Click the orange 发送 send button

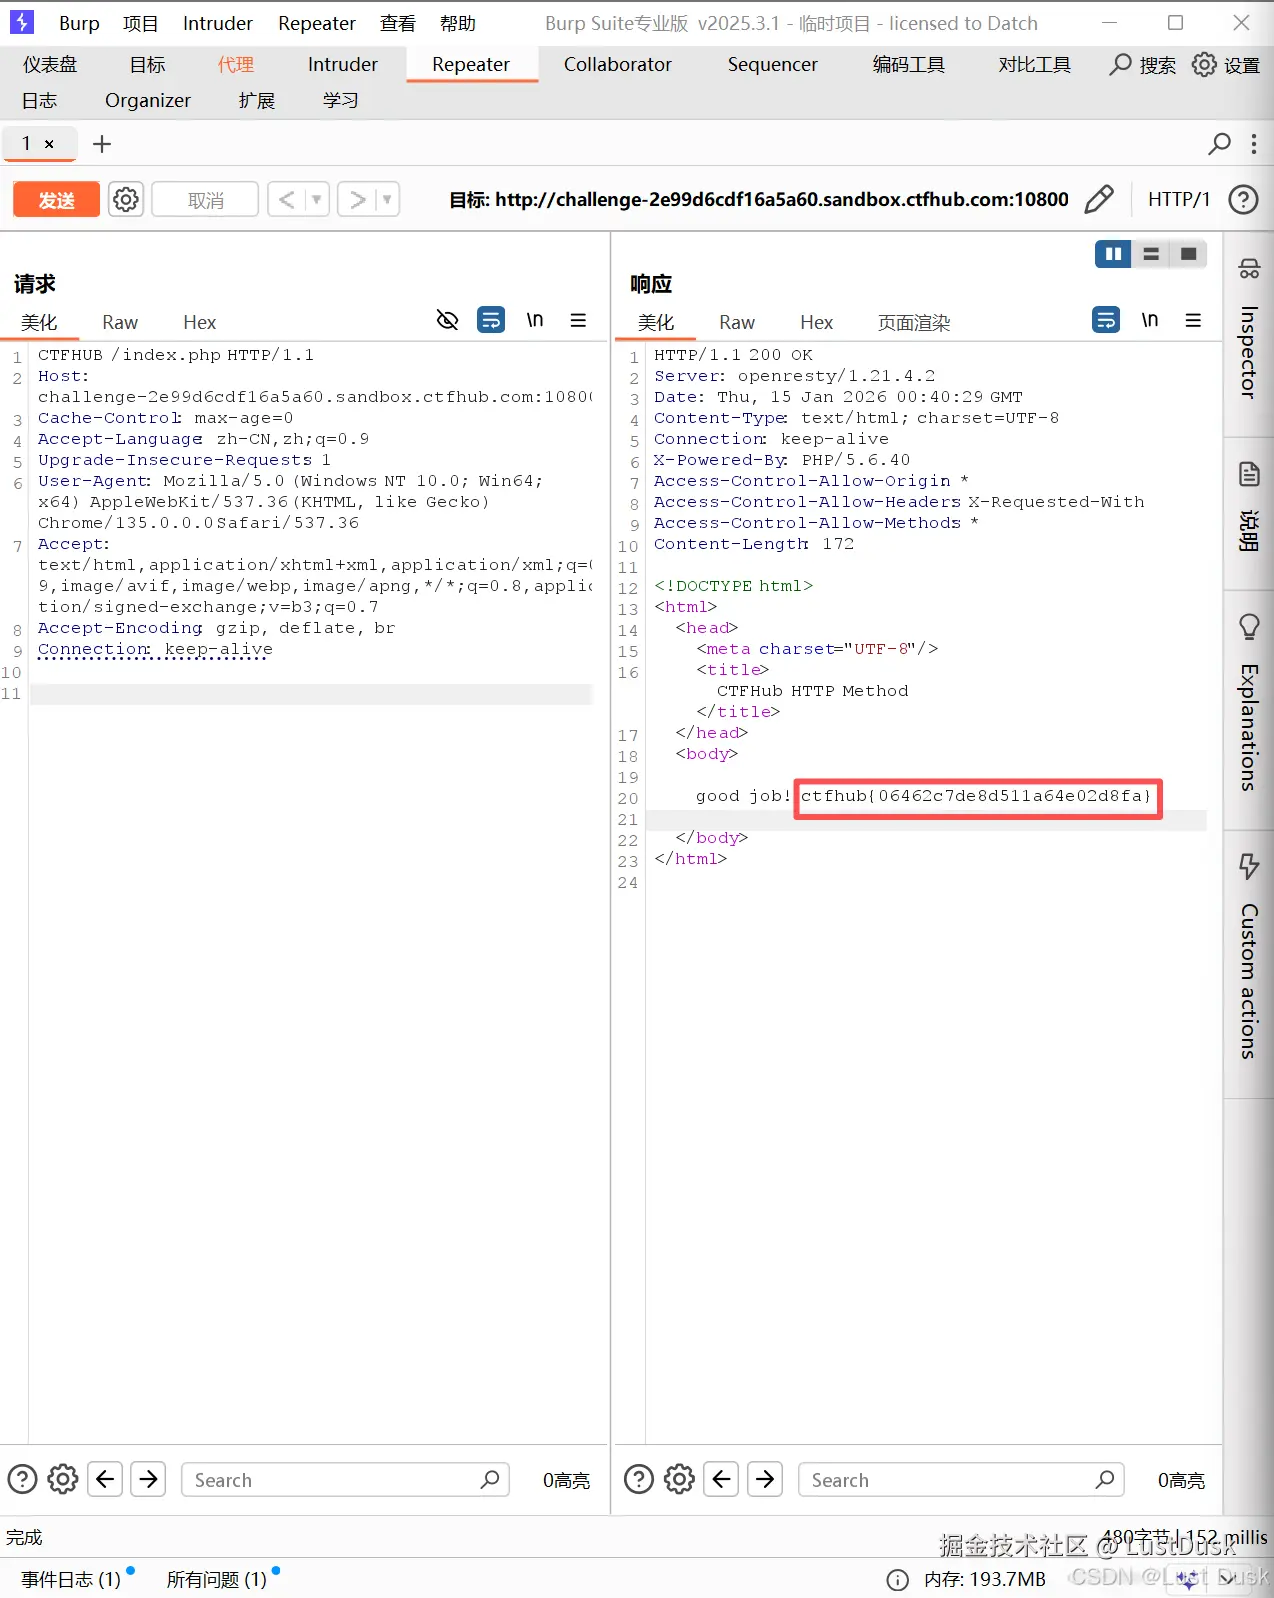(x=56, y=200)
